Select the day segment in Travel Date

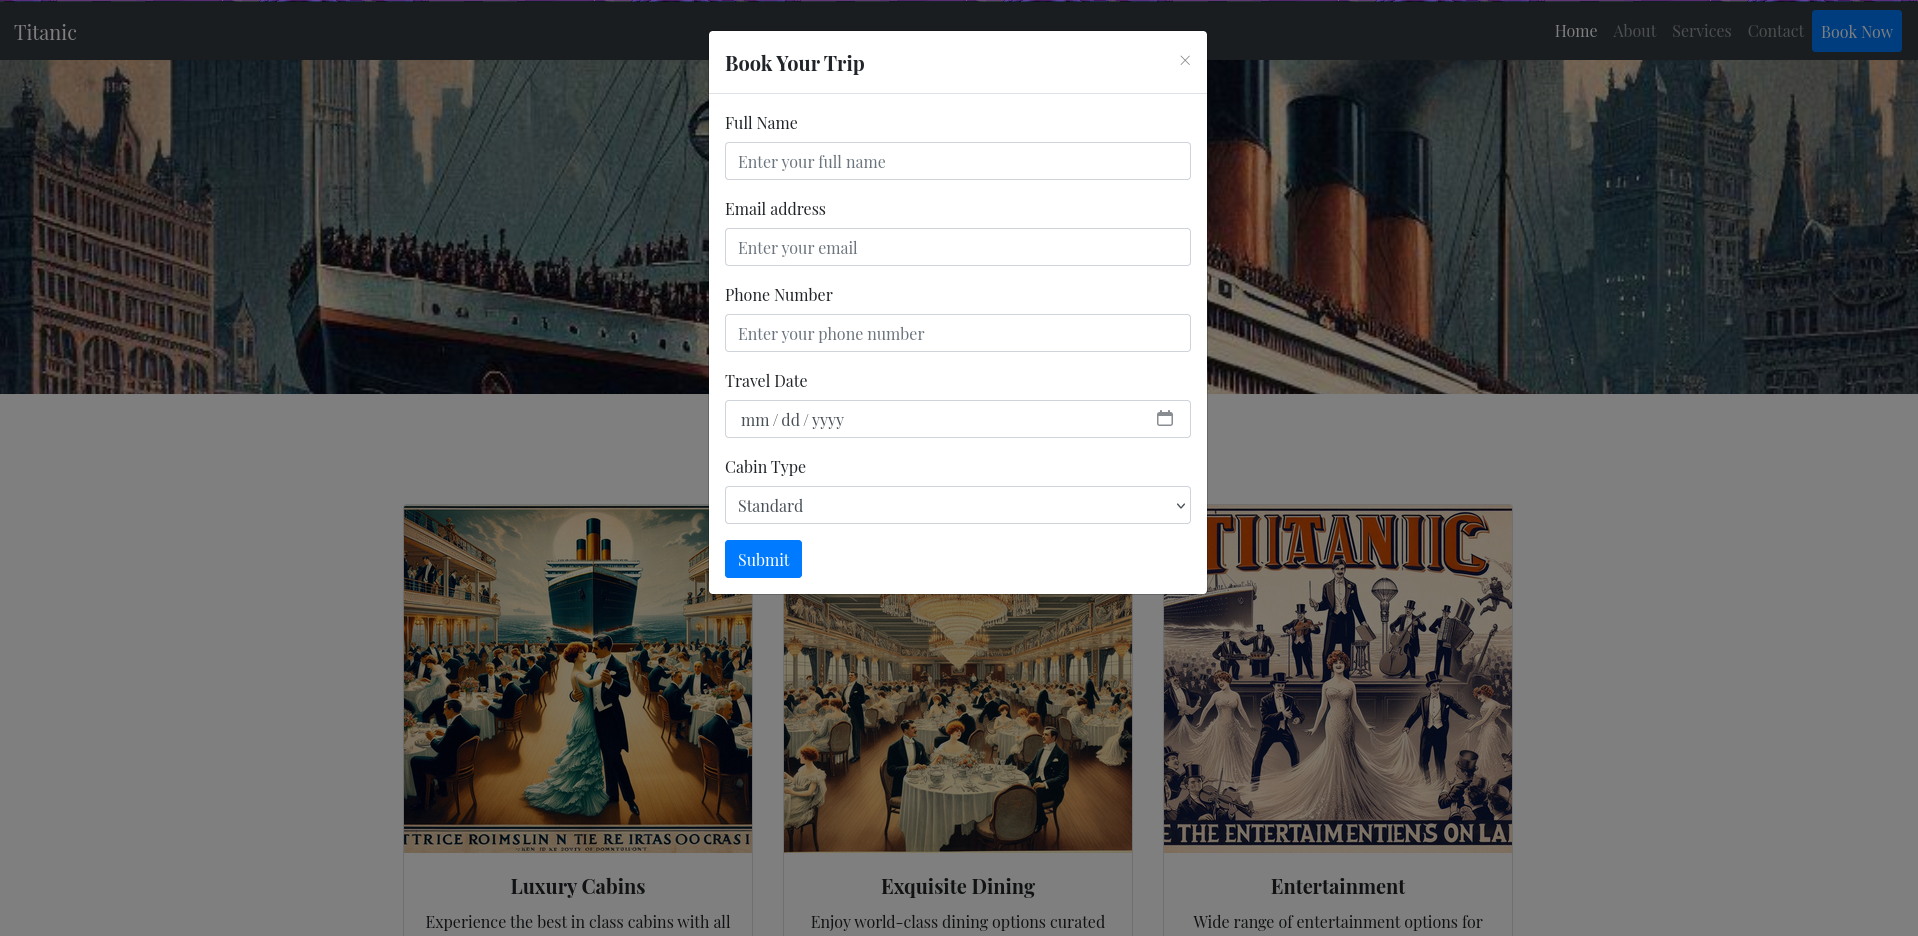coord(790,420)
